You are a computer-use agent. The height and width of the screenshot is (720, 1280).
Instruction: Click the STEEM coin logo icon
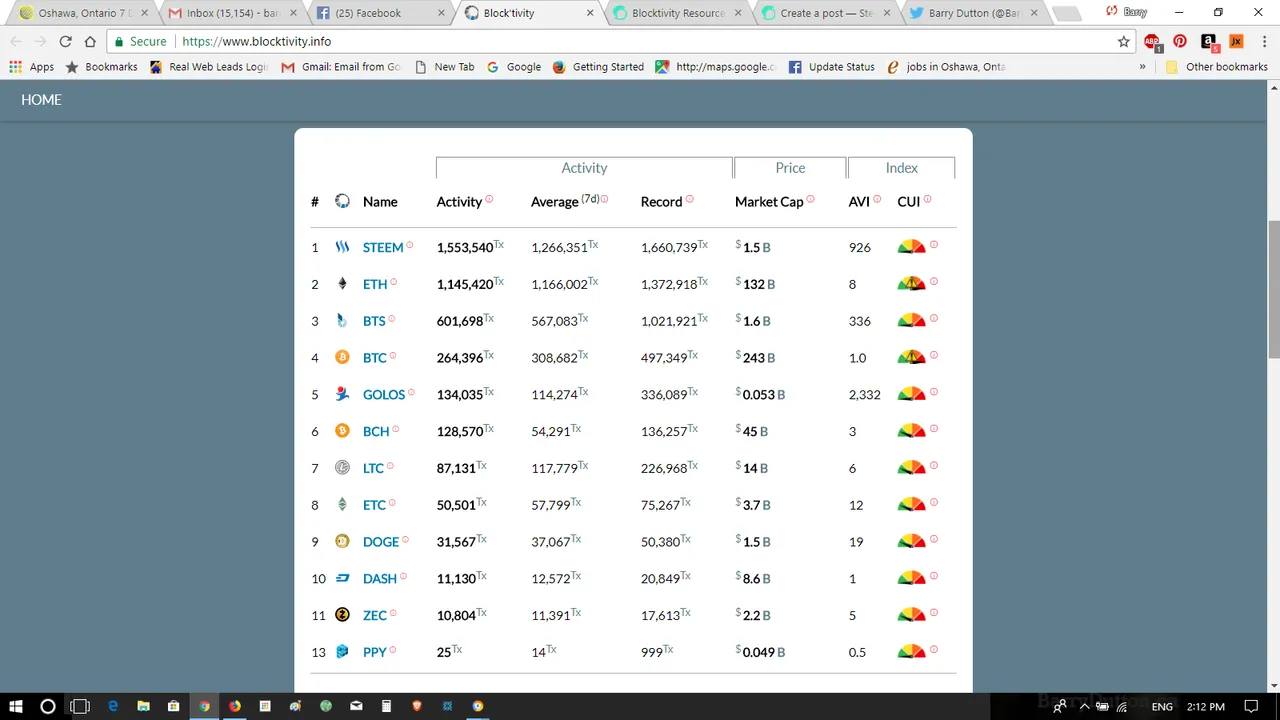tap(342, 247)
